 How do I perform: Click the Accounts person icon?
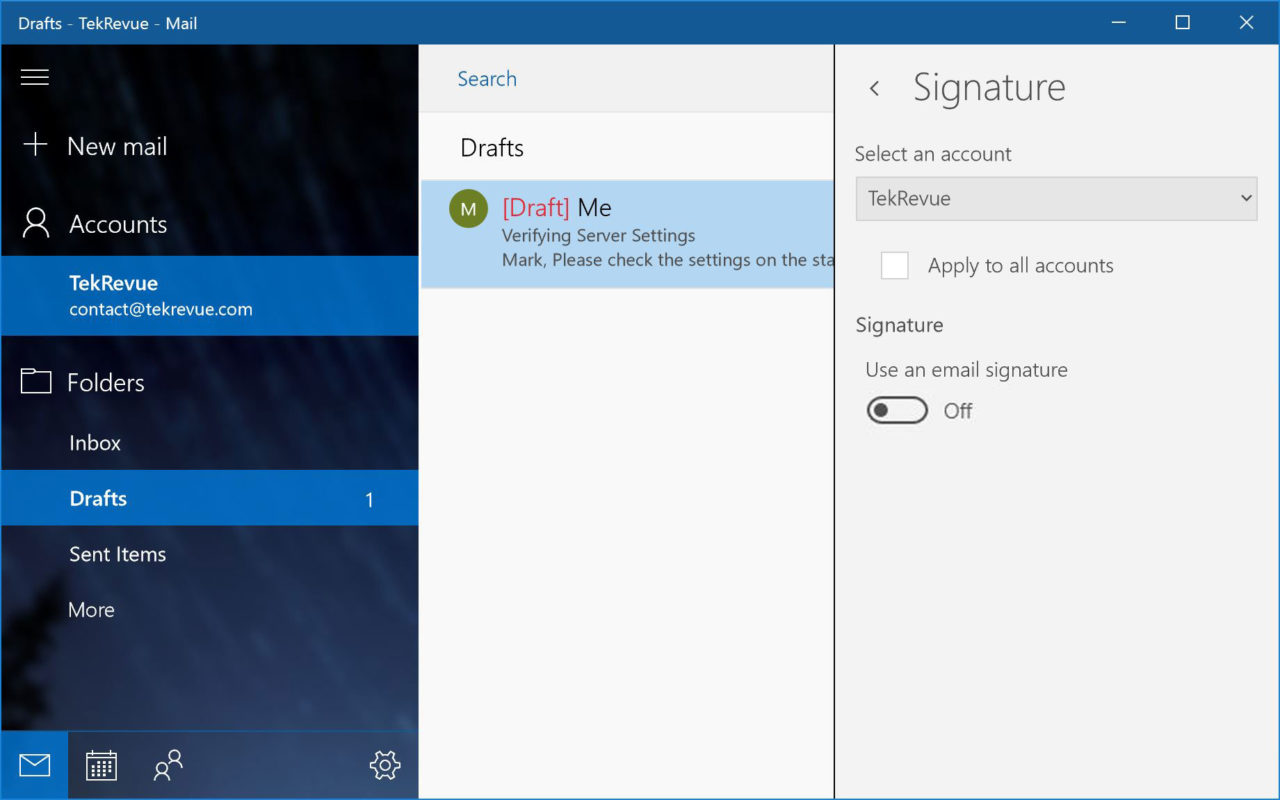(36, 223)
